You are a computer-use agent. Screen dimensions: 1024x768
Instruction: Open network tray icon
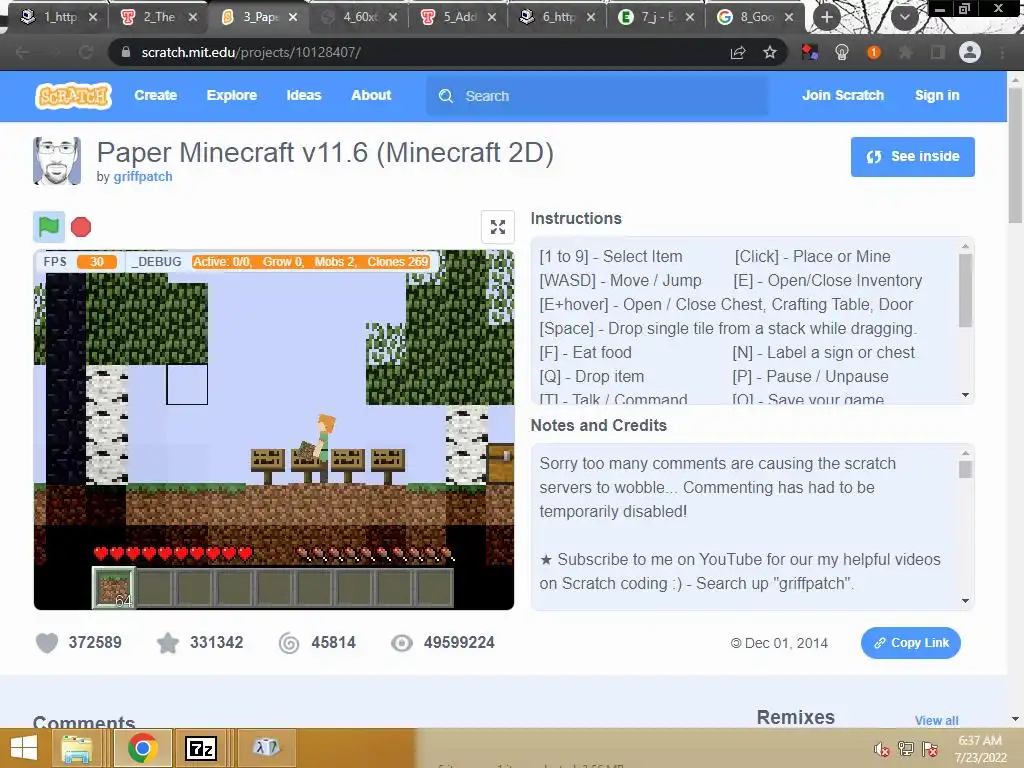pyautogui.click(x=906, y=748)
